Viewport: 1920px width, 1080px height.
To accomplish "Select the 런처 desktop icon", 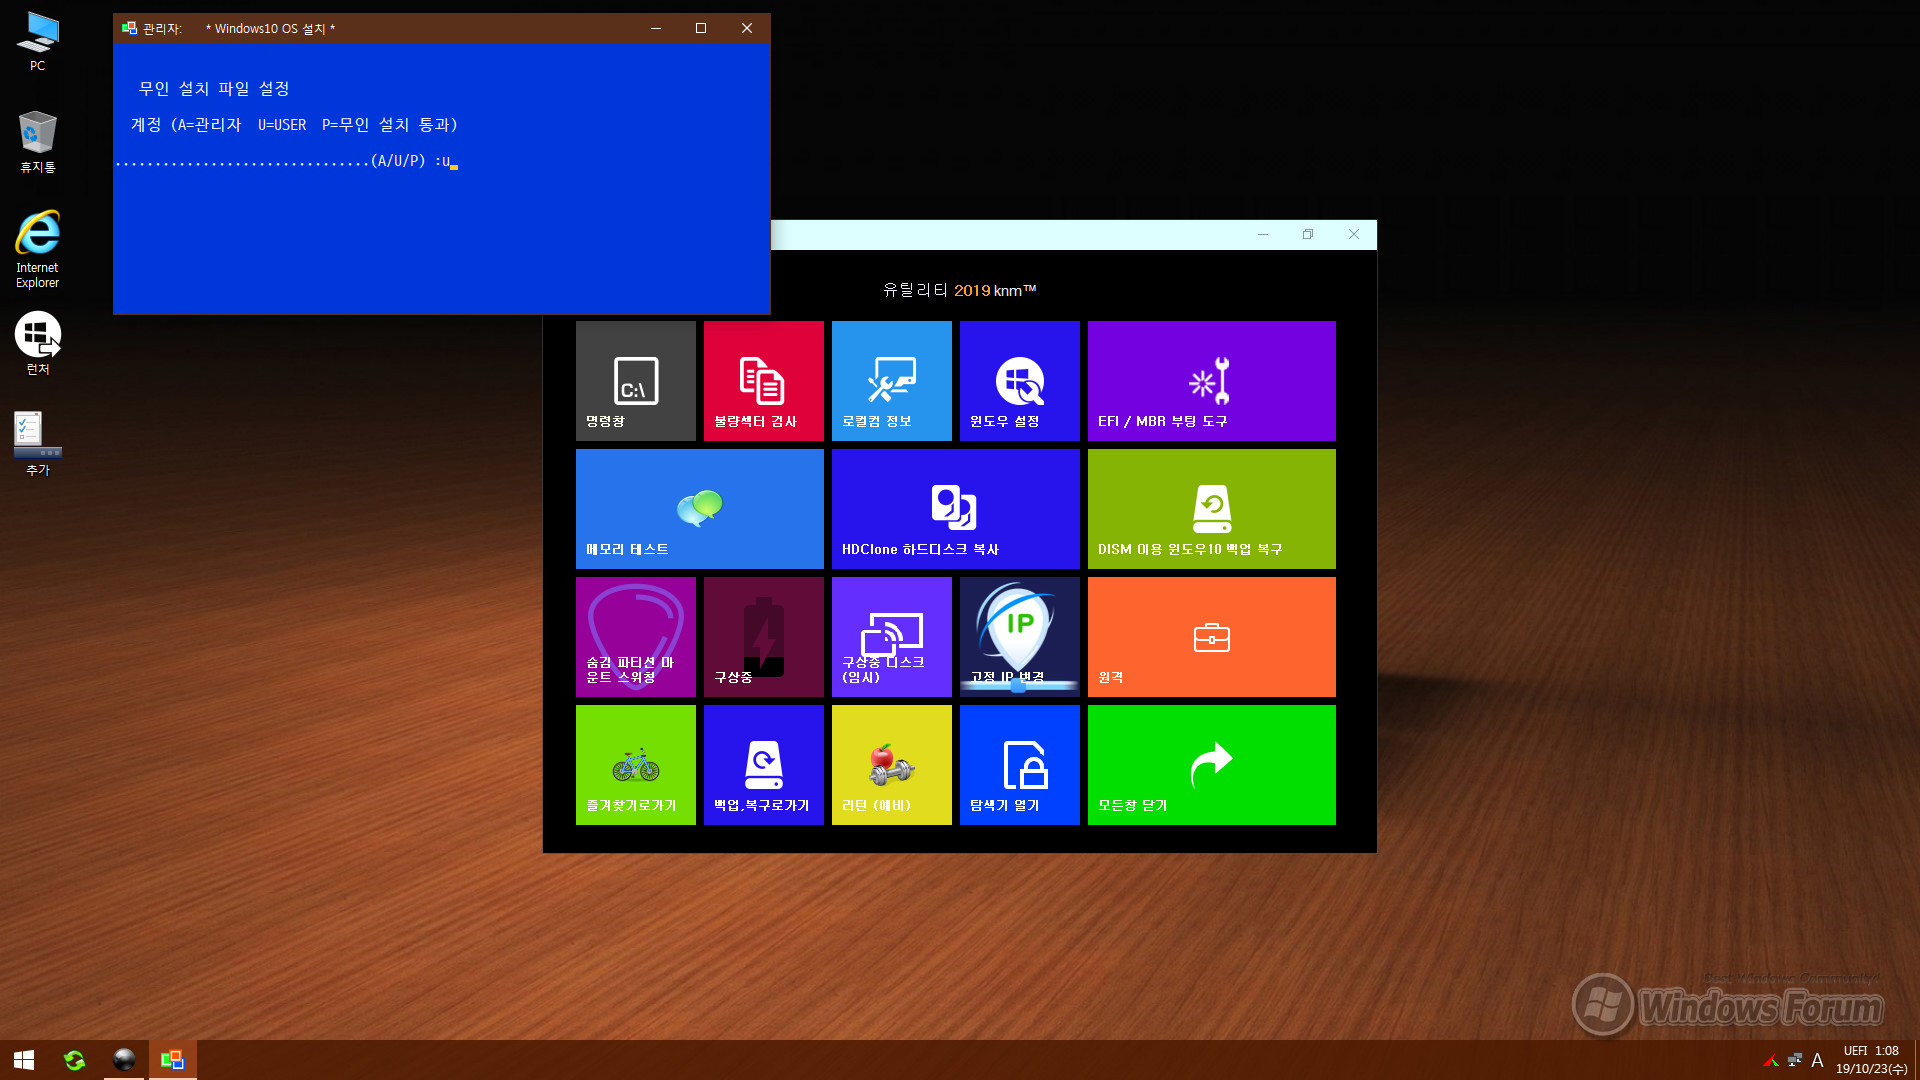I will pyautogui.click(x=37, y=343).
